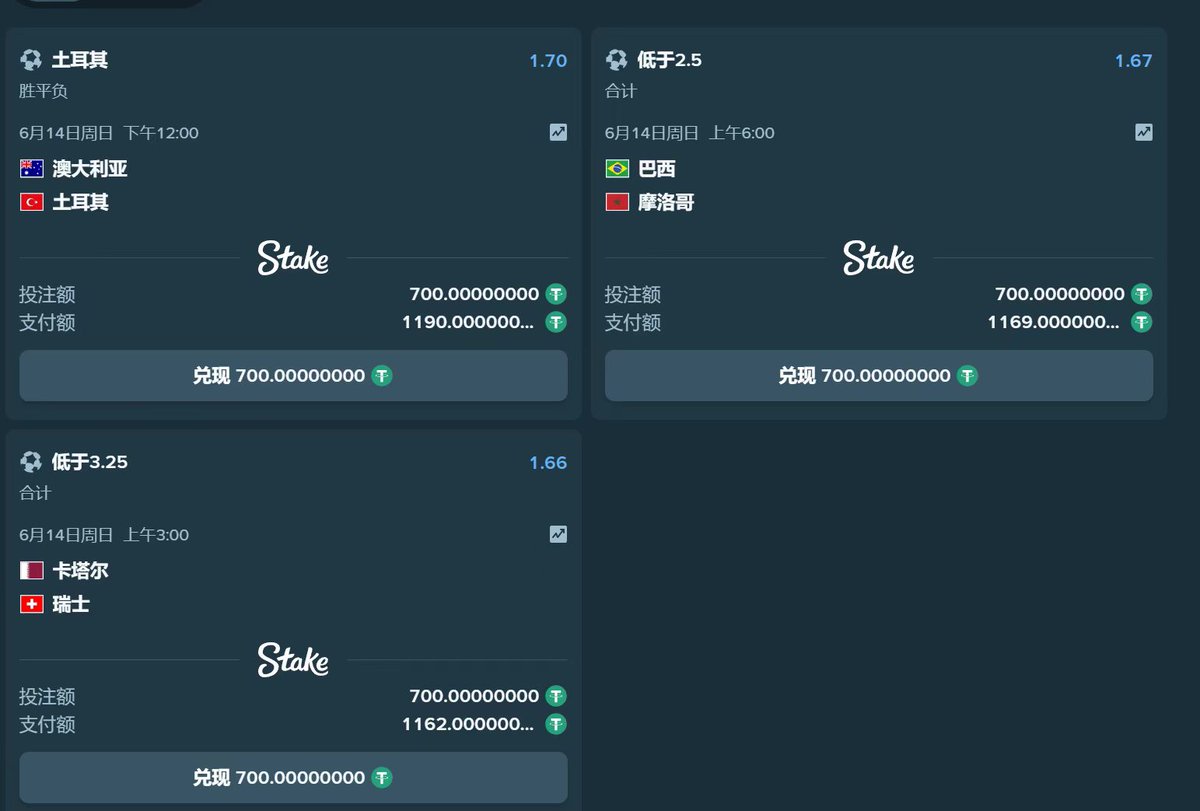This screenshot has height=811, width=1200.
Task: Open stats chart icon for Qatar vs Switzerland bet
Action: coord(558,534)
